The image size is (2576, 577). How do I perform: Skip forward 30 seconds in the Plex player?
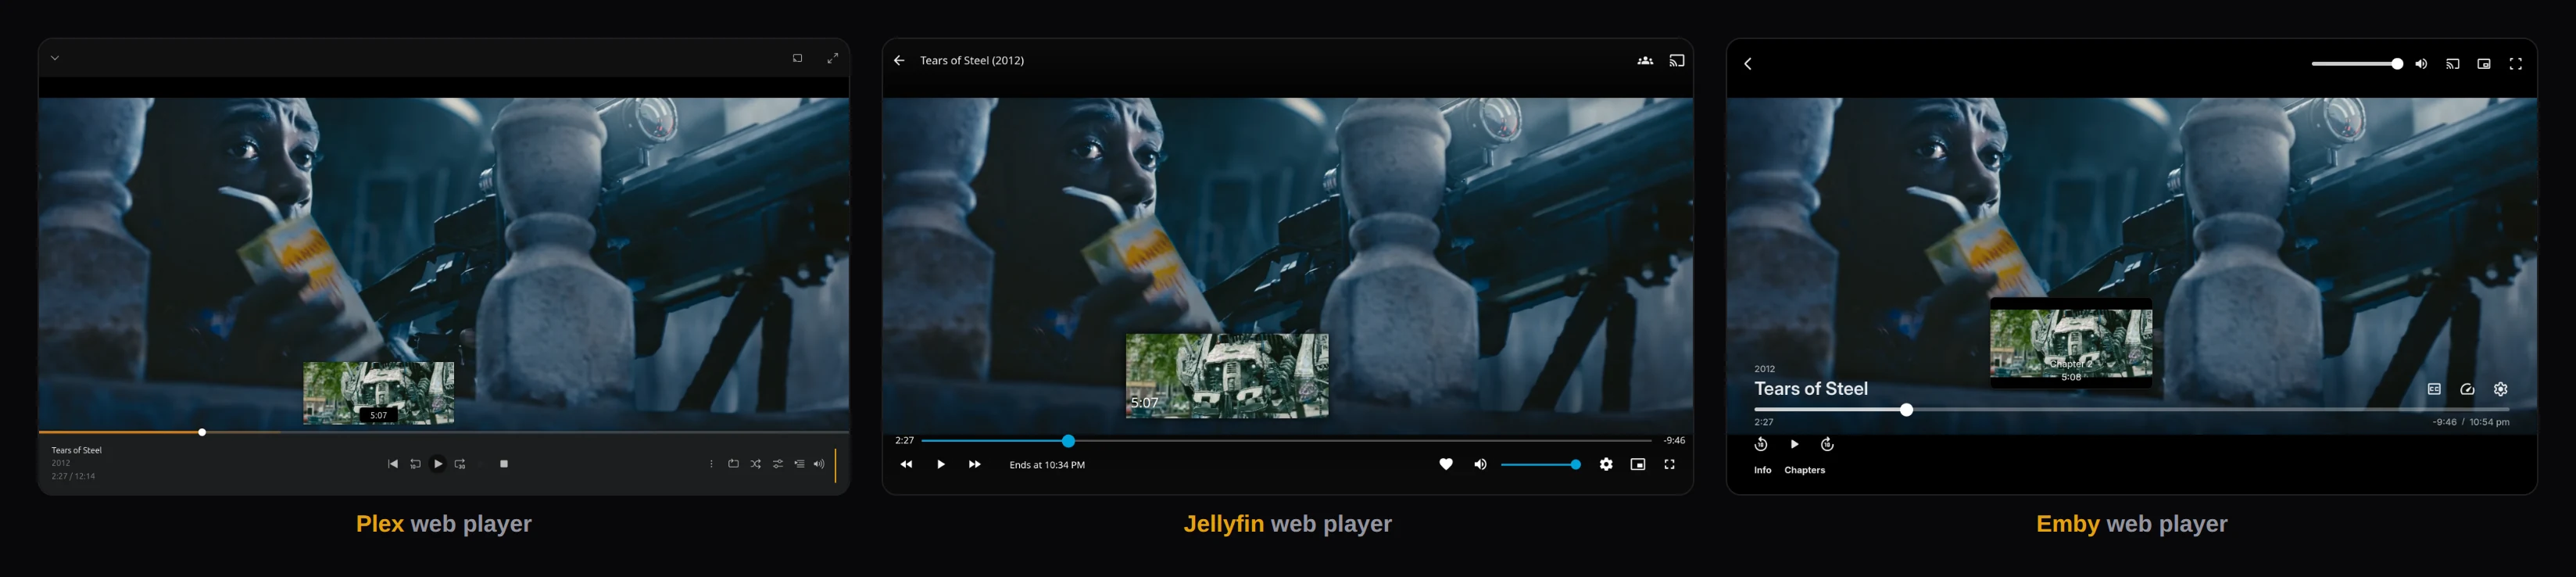coord(460,464)
